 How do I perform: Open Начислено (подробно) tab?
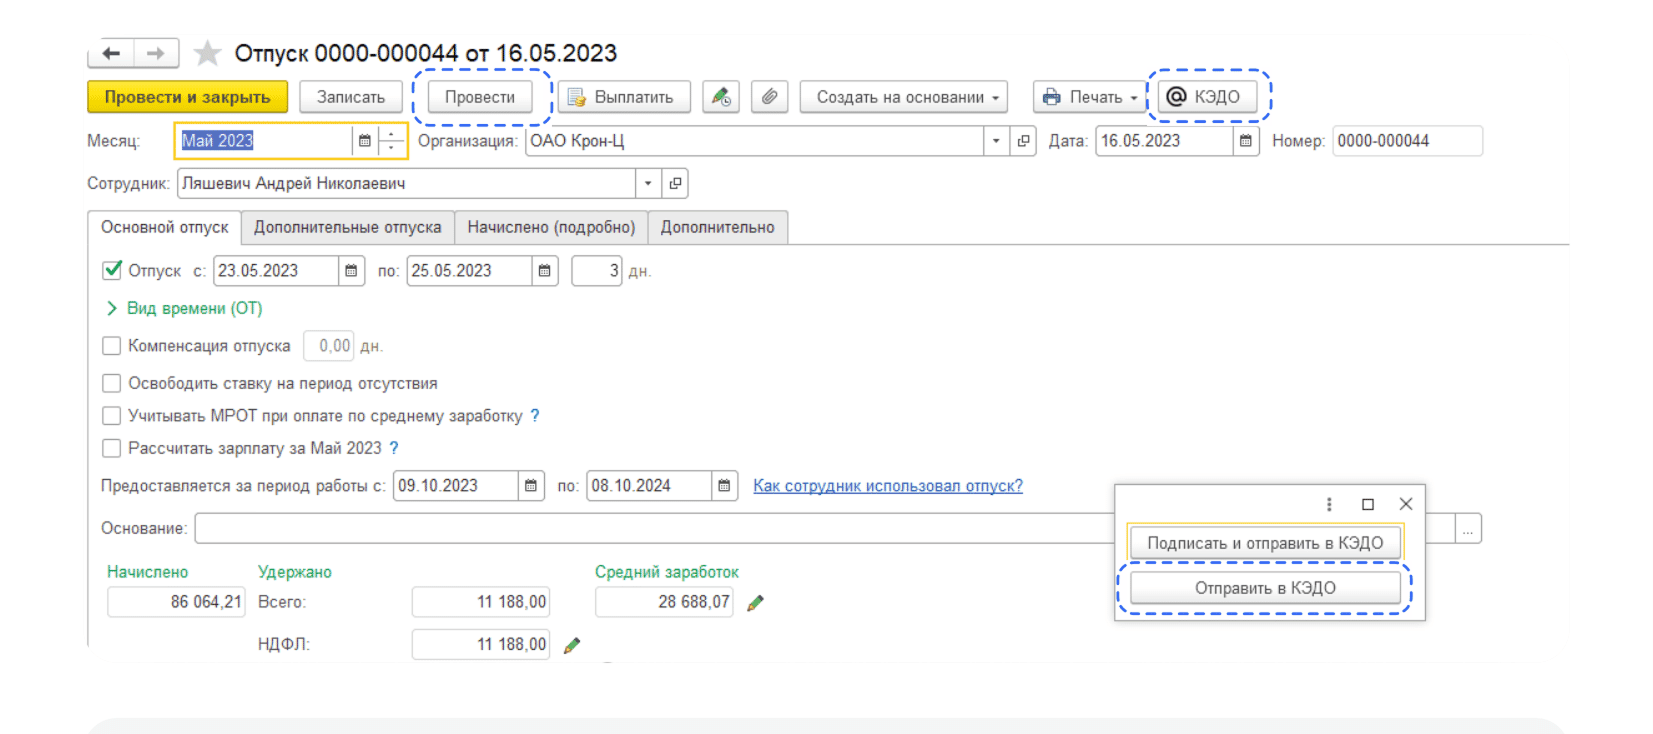(551, 227)
